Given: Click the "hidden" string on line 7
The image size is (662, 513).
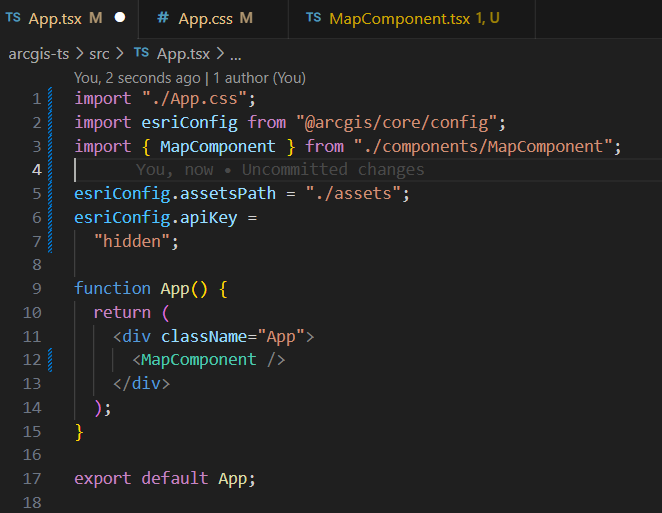Looking at the screenshot, I should pos(132,242).
